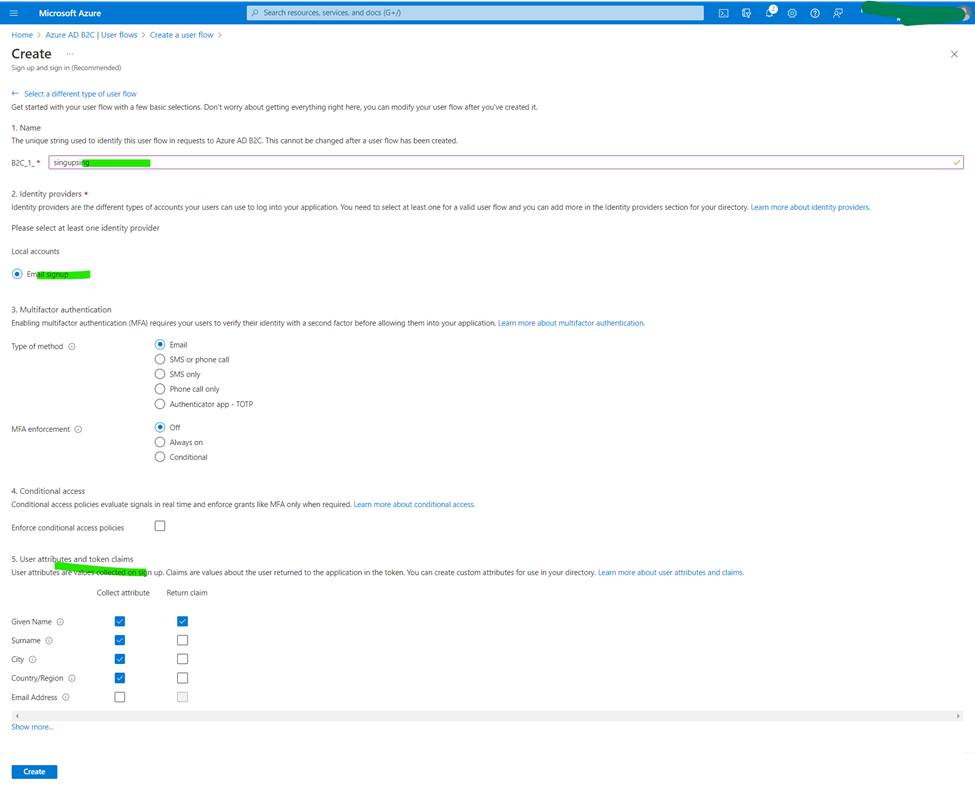975x790 pixels.
Task: Toggle City collect attribute checkbox
Action: coord(120,659)
